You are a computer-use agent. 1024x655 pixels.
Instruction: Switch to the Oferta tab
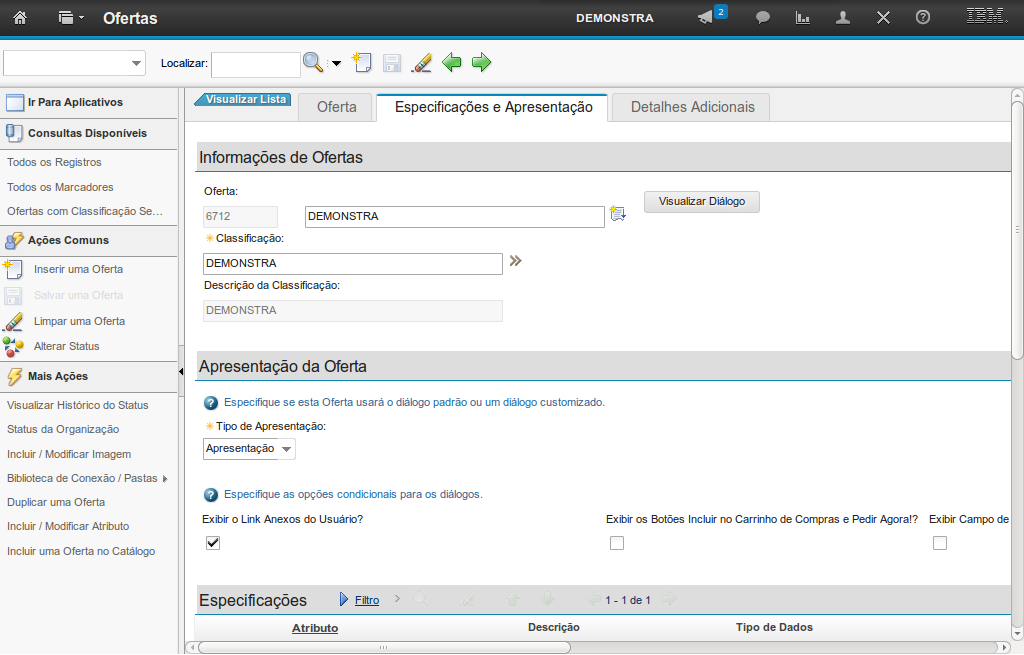(x=336, y=107)
